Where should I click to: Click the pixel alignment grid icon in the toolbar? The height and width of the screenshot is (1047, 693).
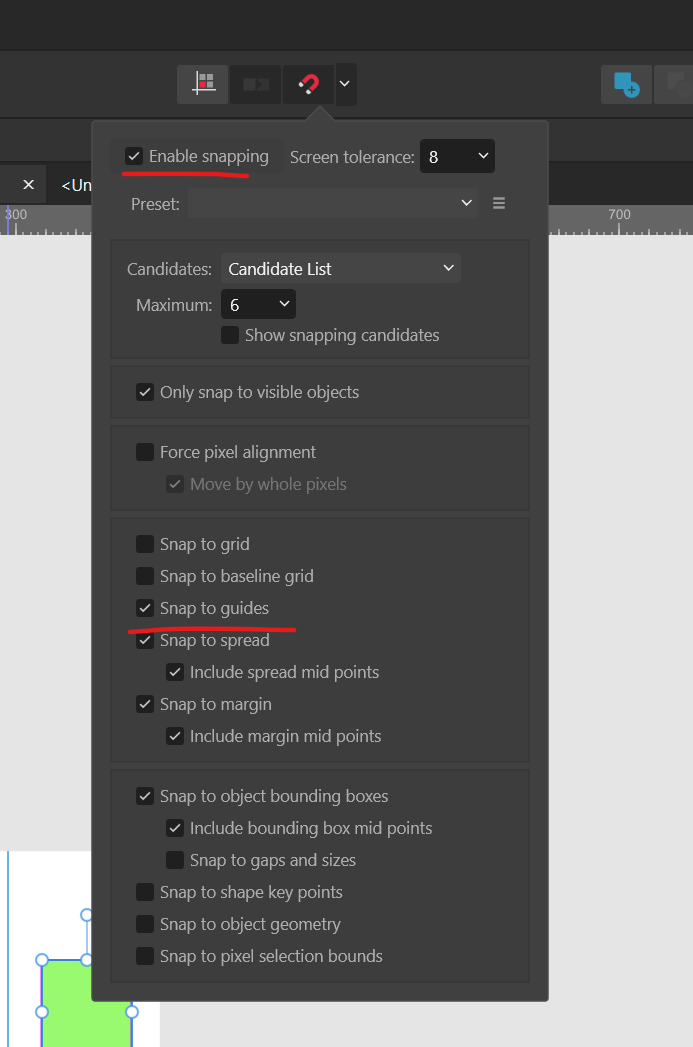[202, 84]
